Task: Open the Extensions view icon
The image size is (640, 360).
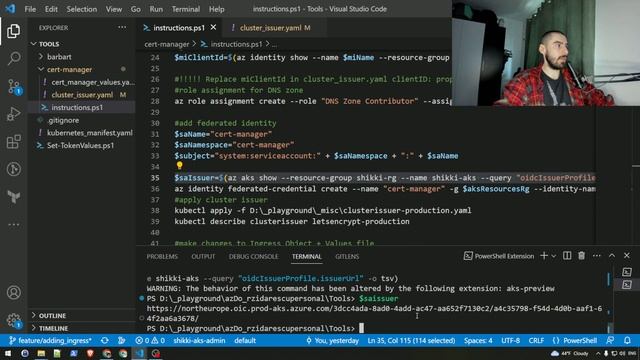Action: point(13,142)
